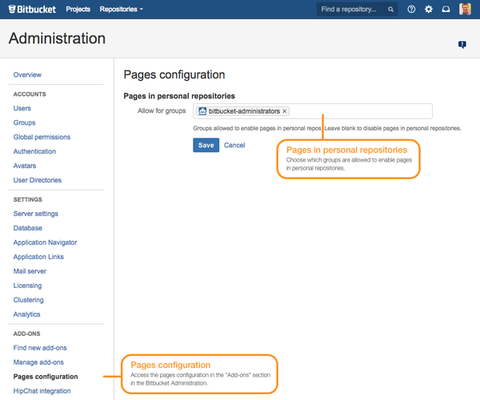Expand the Repositories dropdown menu
Viewport: 480px width, 400px height.
(x=121, y=9)
